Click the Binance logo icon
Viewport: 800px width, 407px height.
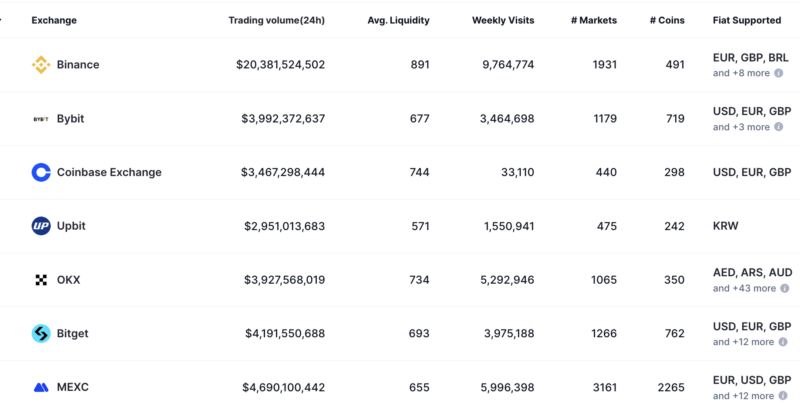point(41,65)
